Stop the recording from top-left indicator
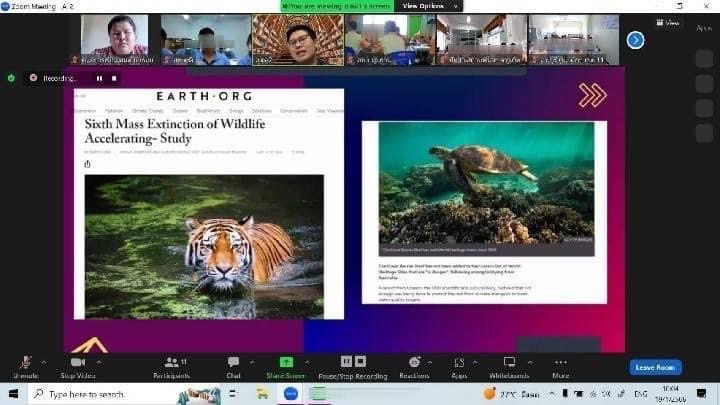Screen dimensions: 720x405 [114, 78]
